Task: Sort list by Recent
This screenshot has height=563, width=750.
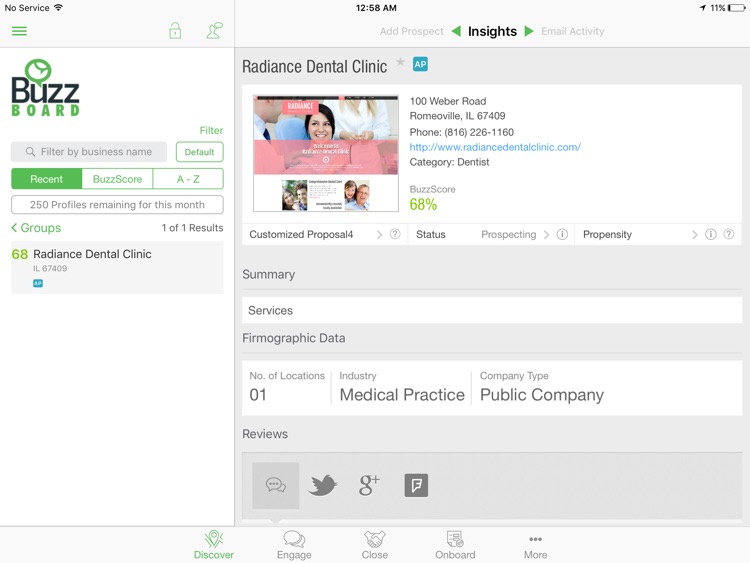Action: (x=46, y=179)
